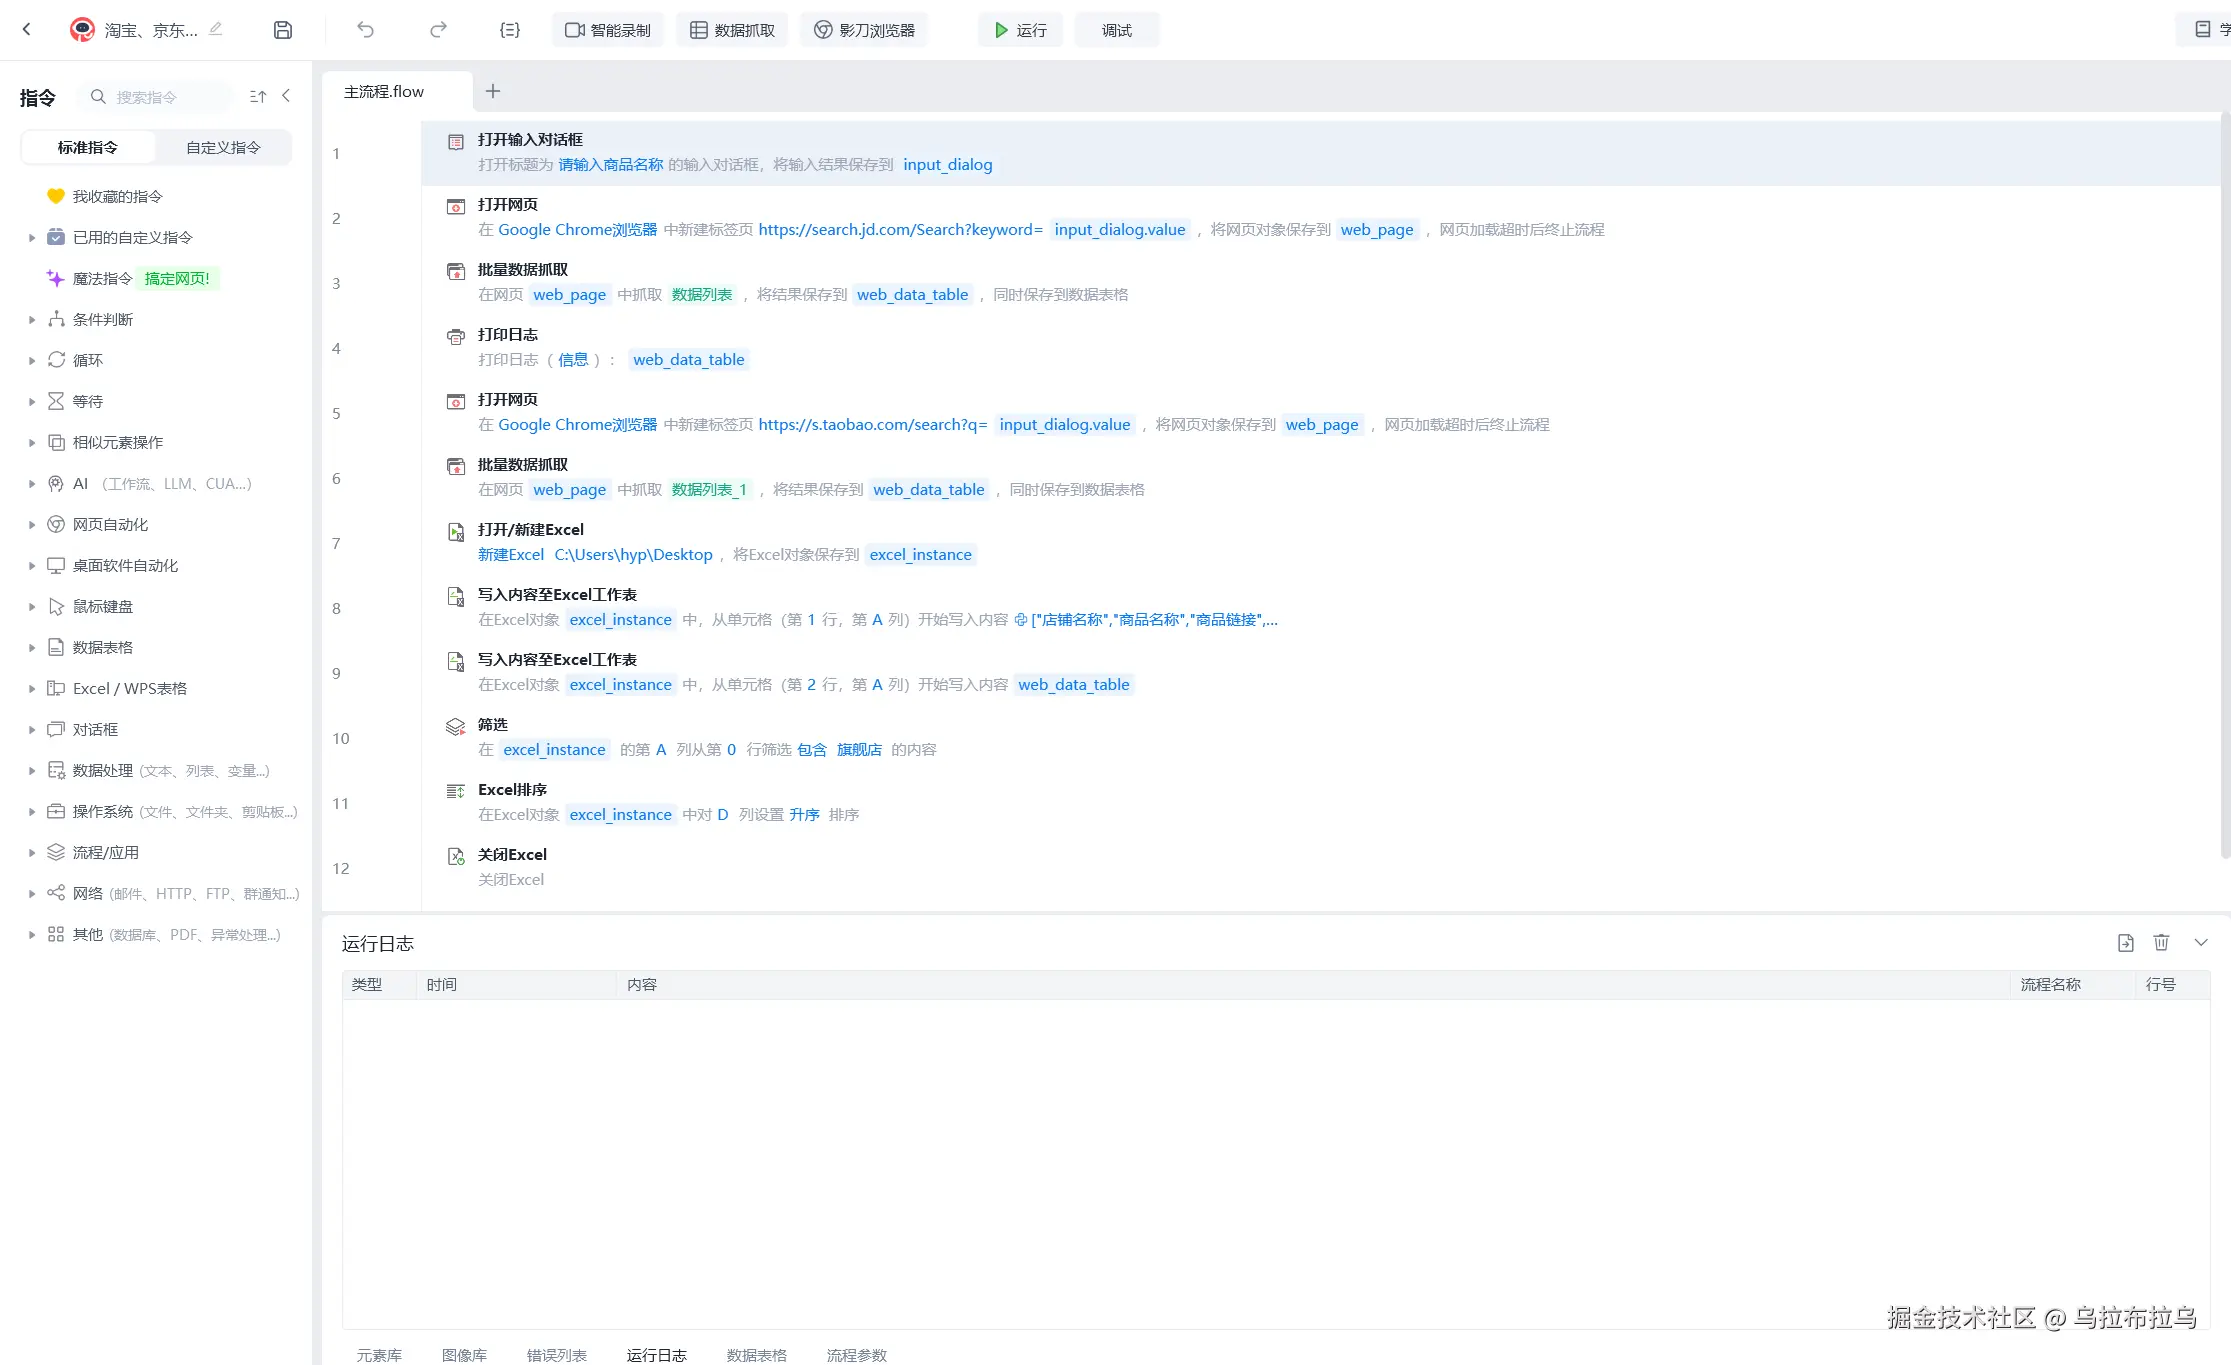This screenshot has height=1365, width=2231.
Task: Click the sort instructions icon
Action: pyautogui.click(x=258, y=97)
